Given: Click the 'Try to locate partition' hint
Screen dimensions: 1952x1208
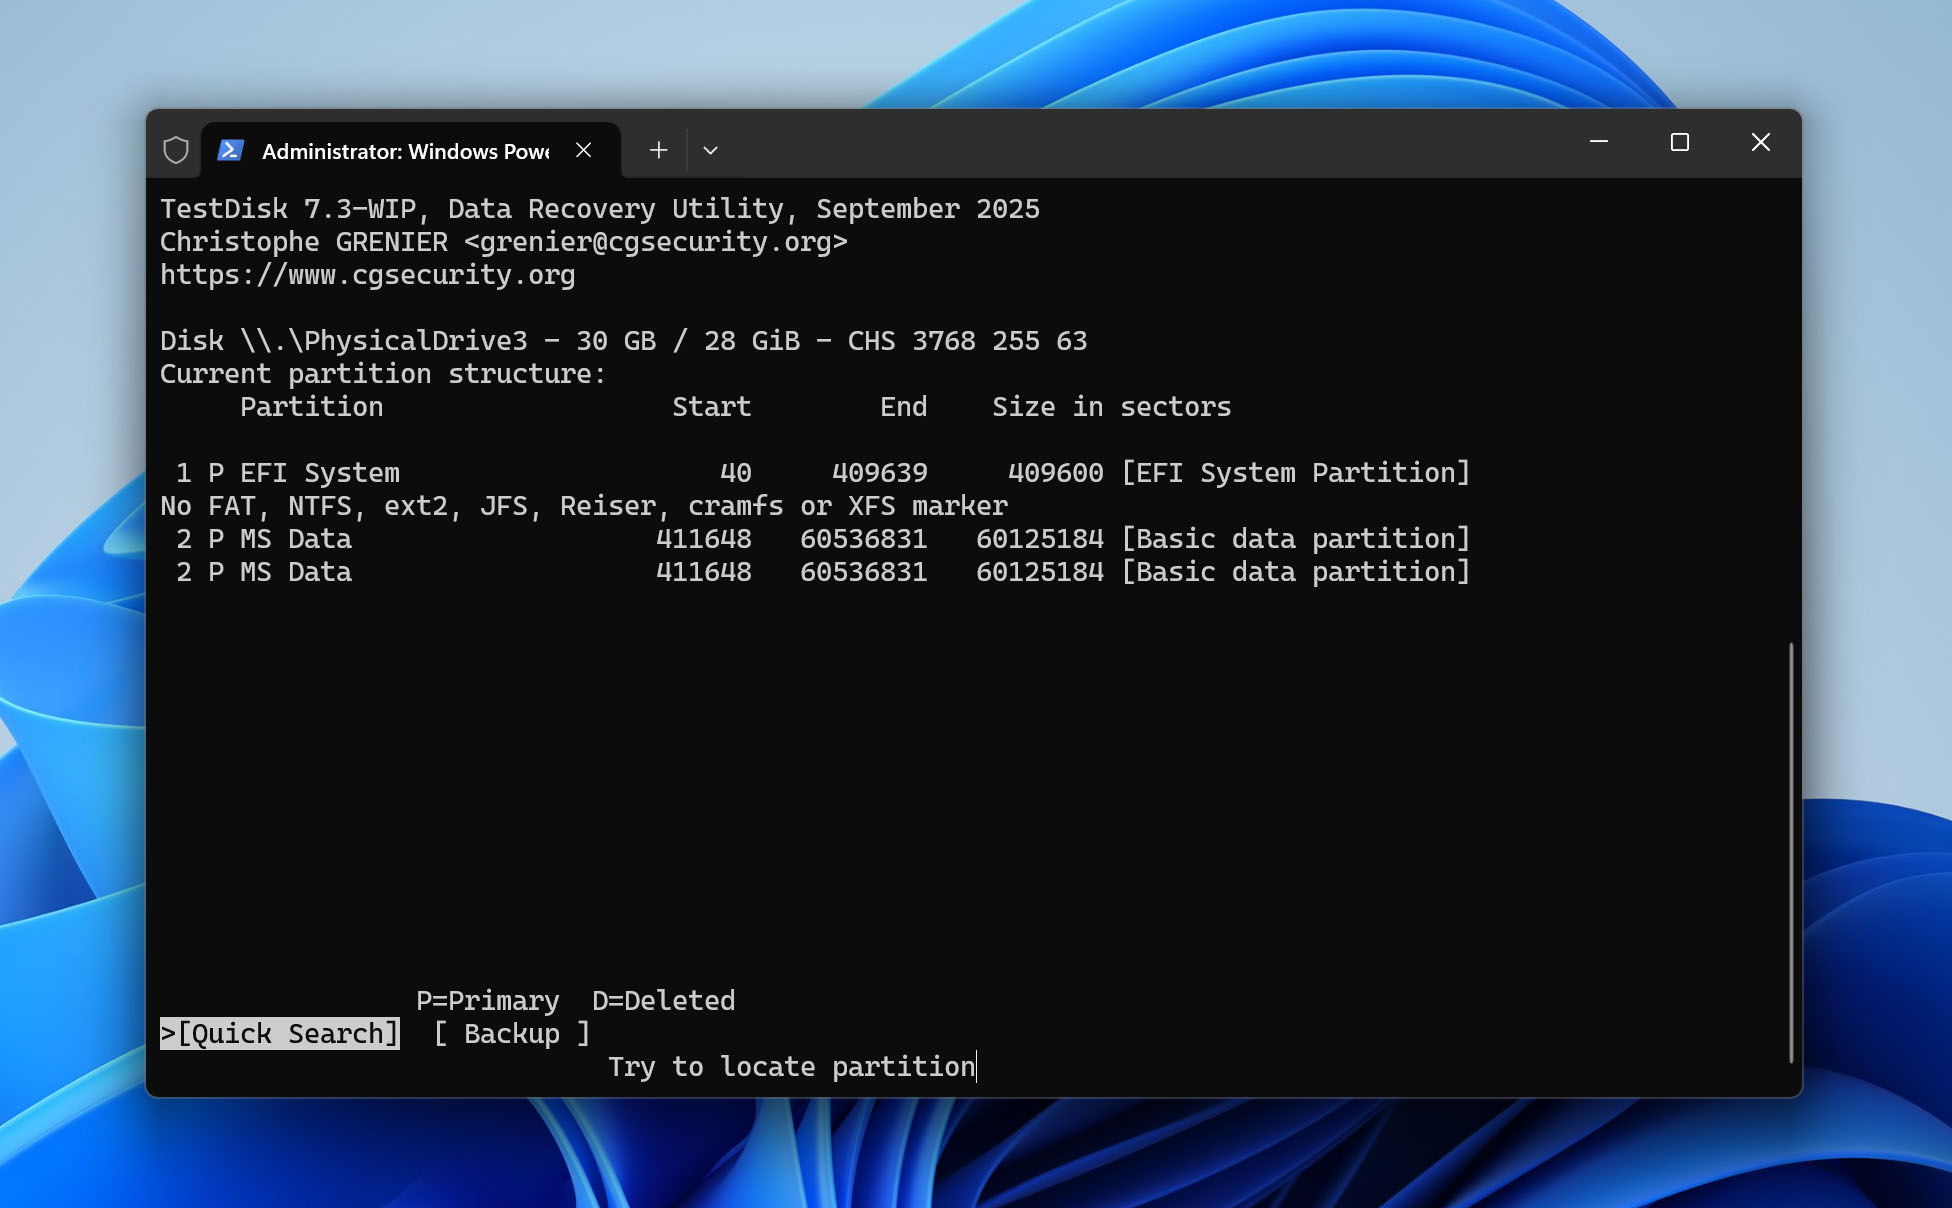Looking at the screenshot, I should tap(792, 1067).
